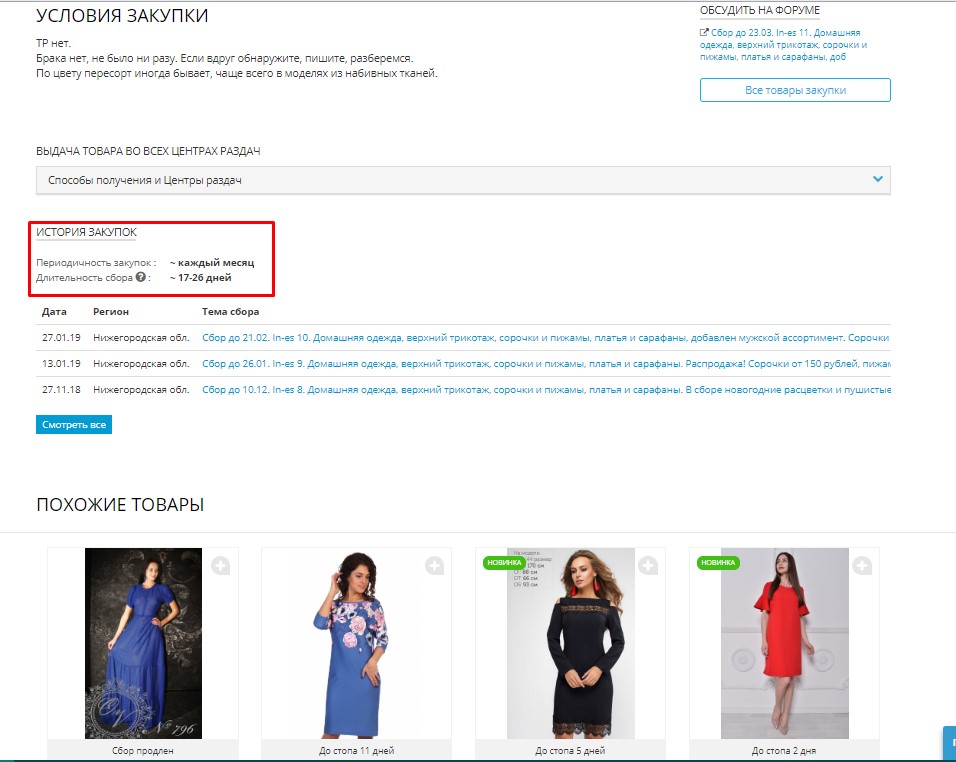The width and height of the screenshot is (956, 762).
Task: Click the НОВИНКА badge on black dress
Action: tap(504, 563)
